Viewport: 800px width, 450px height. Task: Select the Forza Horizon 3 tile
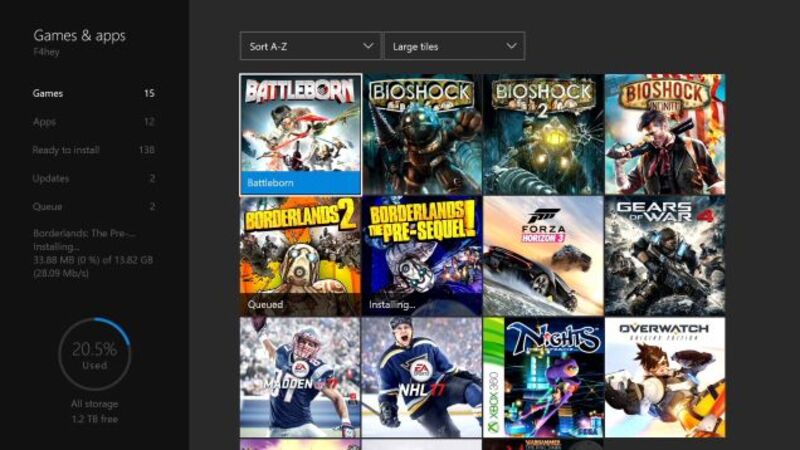[x=543, y=255]
